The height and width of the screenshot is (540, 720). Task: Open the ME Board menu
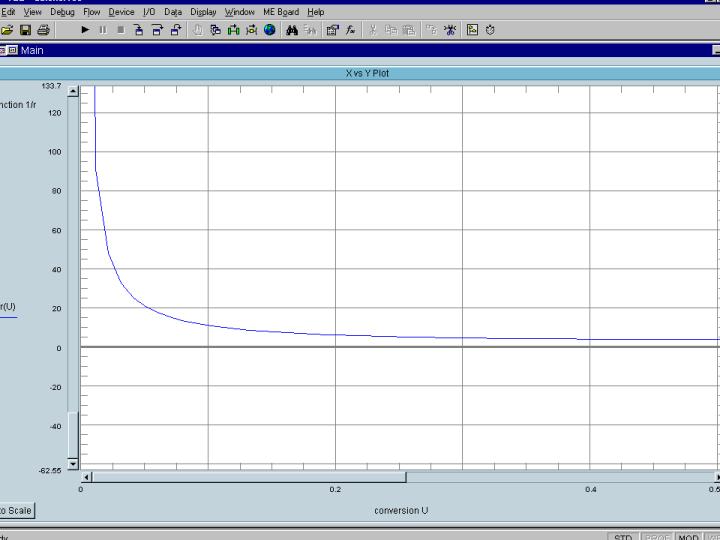pyautogui.click(x=281, y=12)
